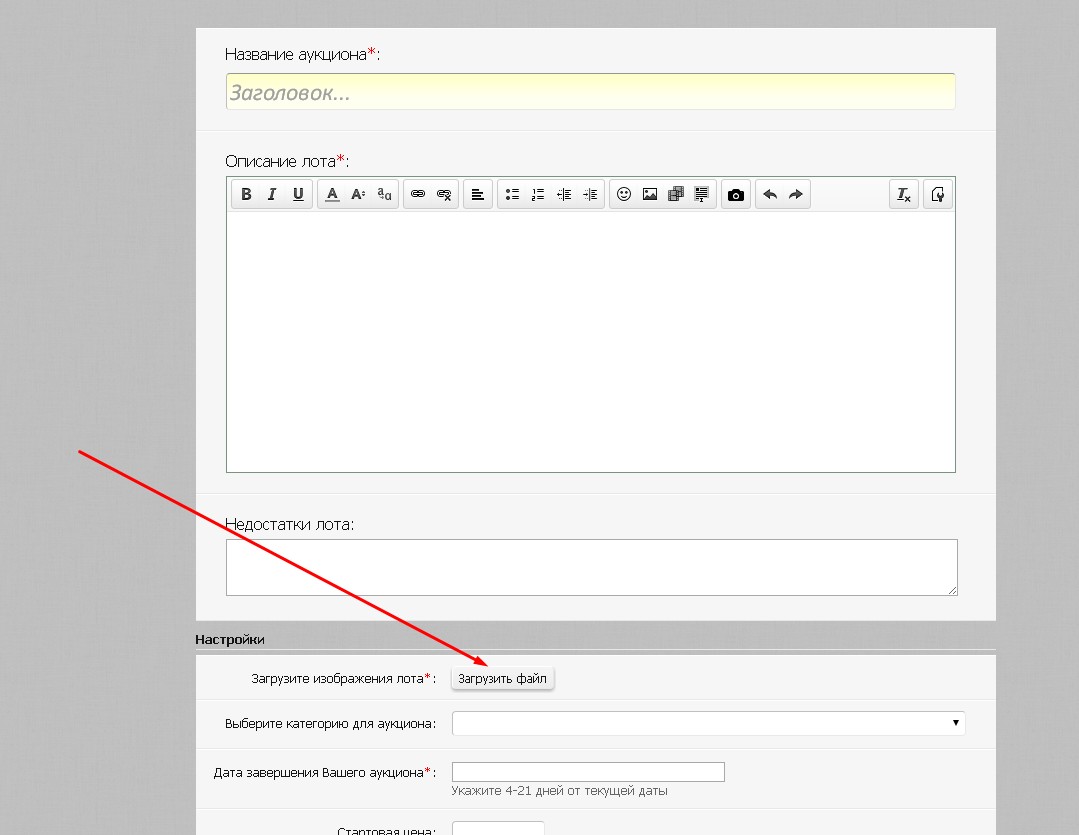Apply underline formatting
1079x835 pixels.
click(298, 195)
